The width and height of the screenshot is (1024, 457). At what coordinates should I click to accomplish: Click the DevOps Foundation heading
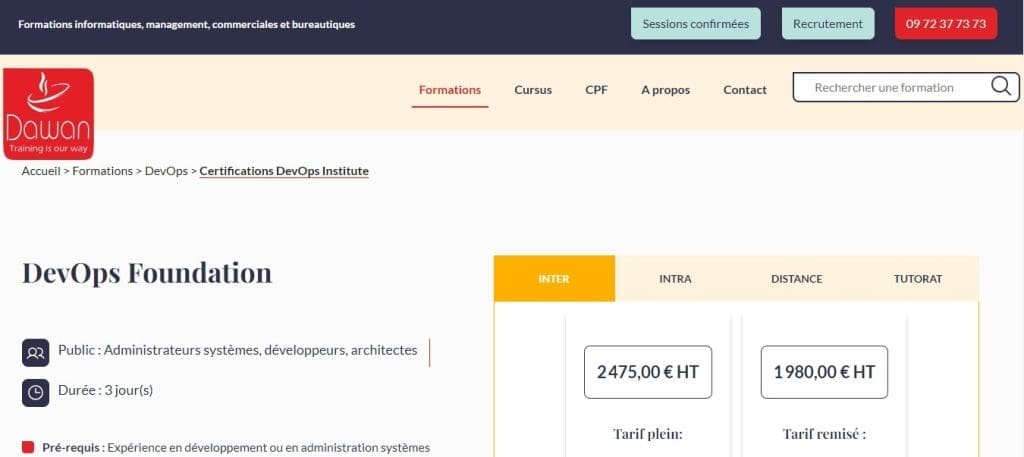coord(147,272)
